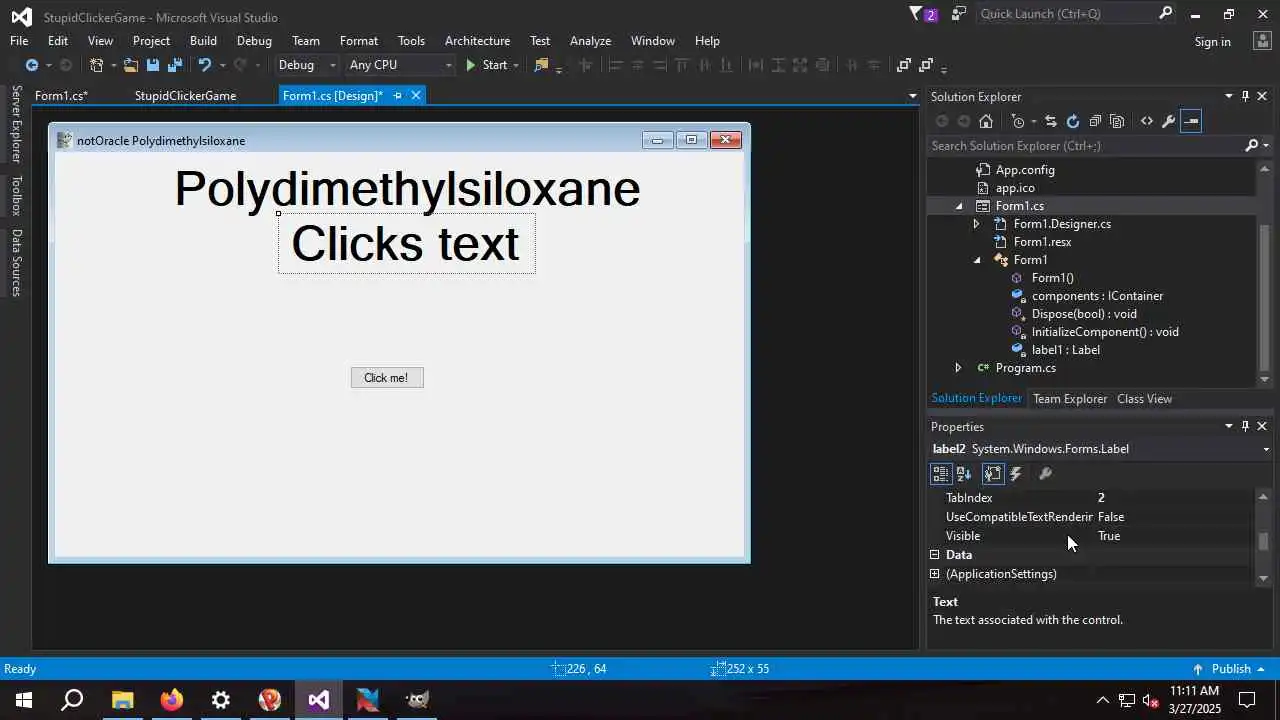Open the Debug menu
Viewport: 1280px width, 720px height.
coord(254,41)
